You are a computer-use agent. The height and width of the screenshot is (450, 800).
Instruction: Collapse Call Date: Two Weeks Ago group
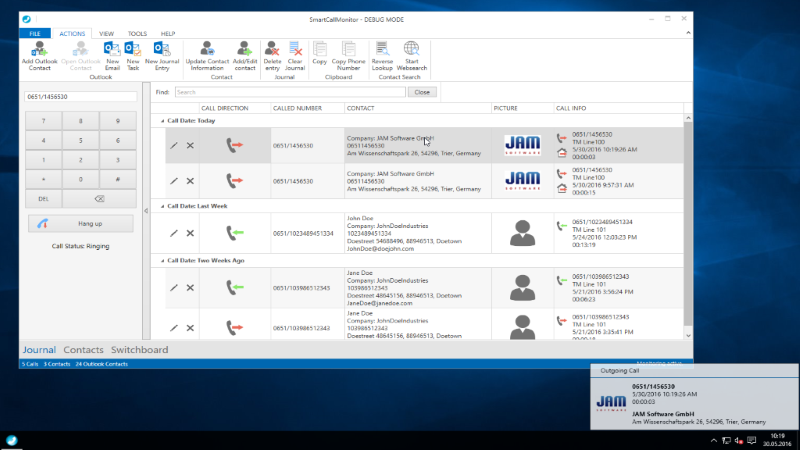[x=163, y=261]
